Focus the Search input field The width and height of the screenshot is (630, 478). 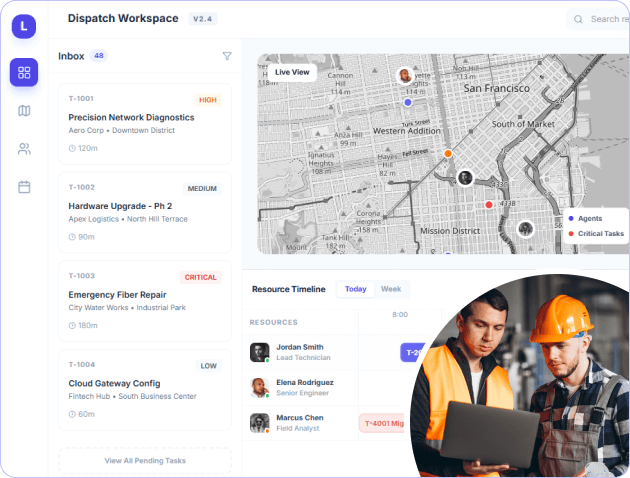coord(599,19)
